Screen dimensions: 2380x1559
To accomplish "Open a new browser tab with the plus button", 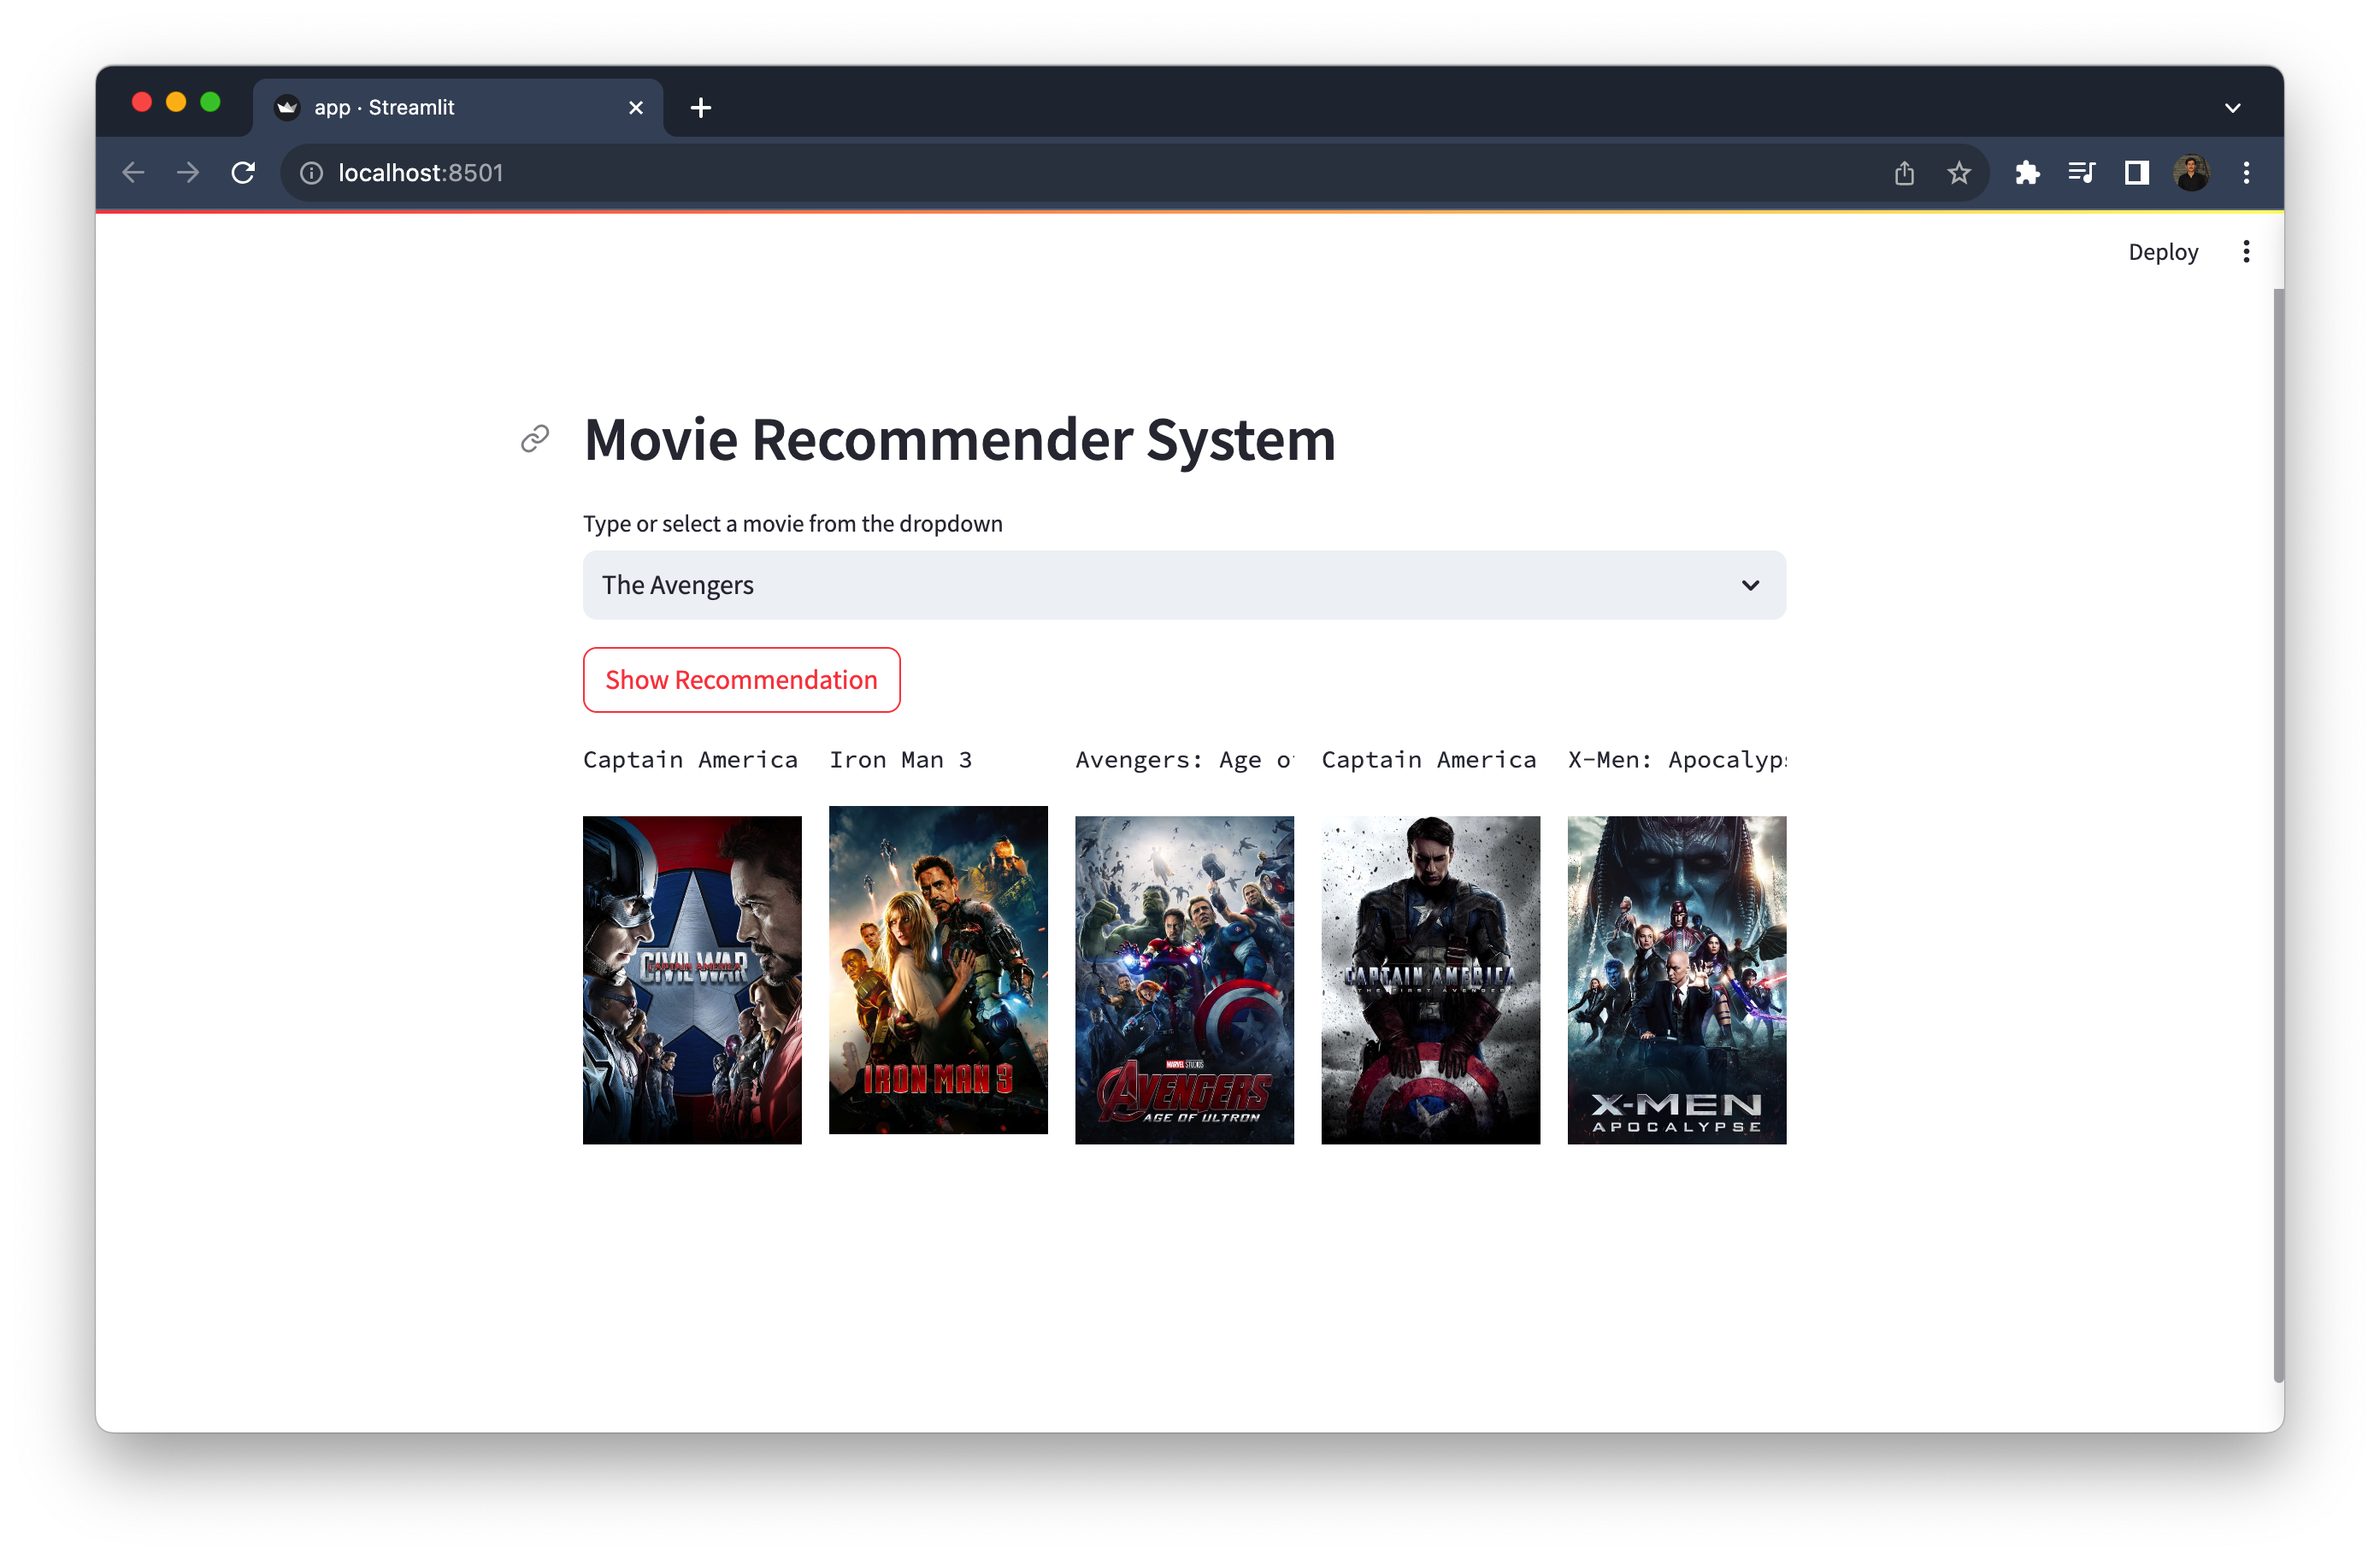I will click(x=700, y=107).
